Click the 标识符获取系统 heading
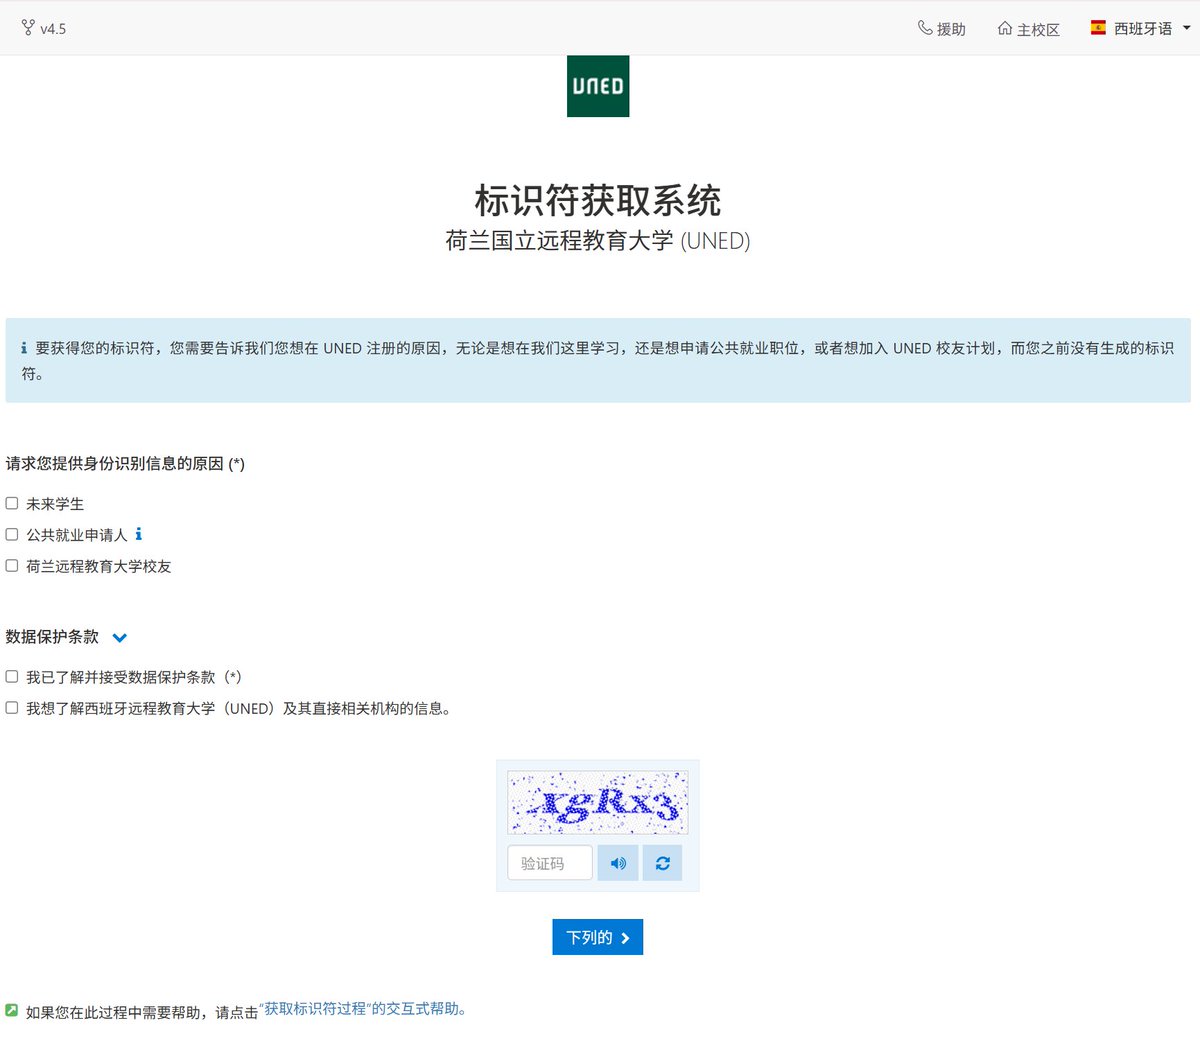This screenshot has width=1200, height=1043. click(598, 200)
